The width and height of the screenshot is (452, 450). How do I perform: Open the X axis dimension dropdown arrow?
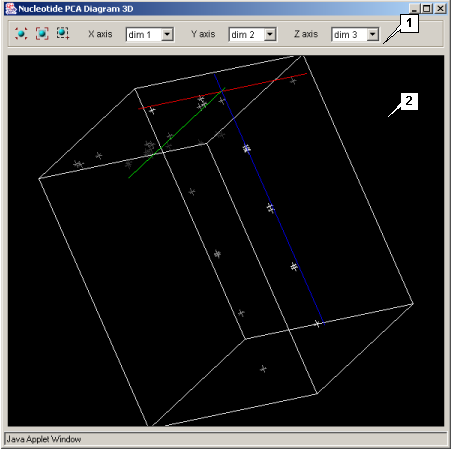click(x=167, y=34)
